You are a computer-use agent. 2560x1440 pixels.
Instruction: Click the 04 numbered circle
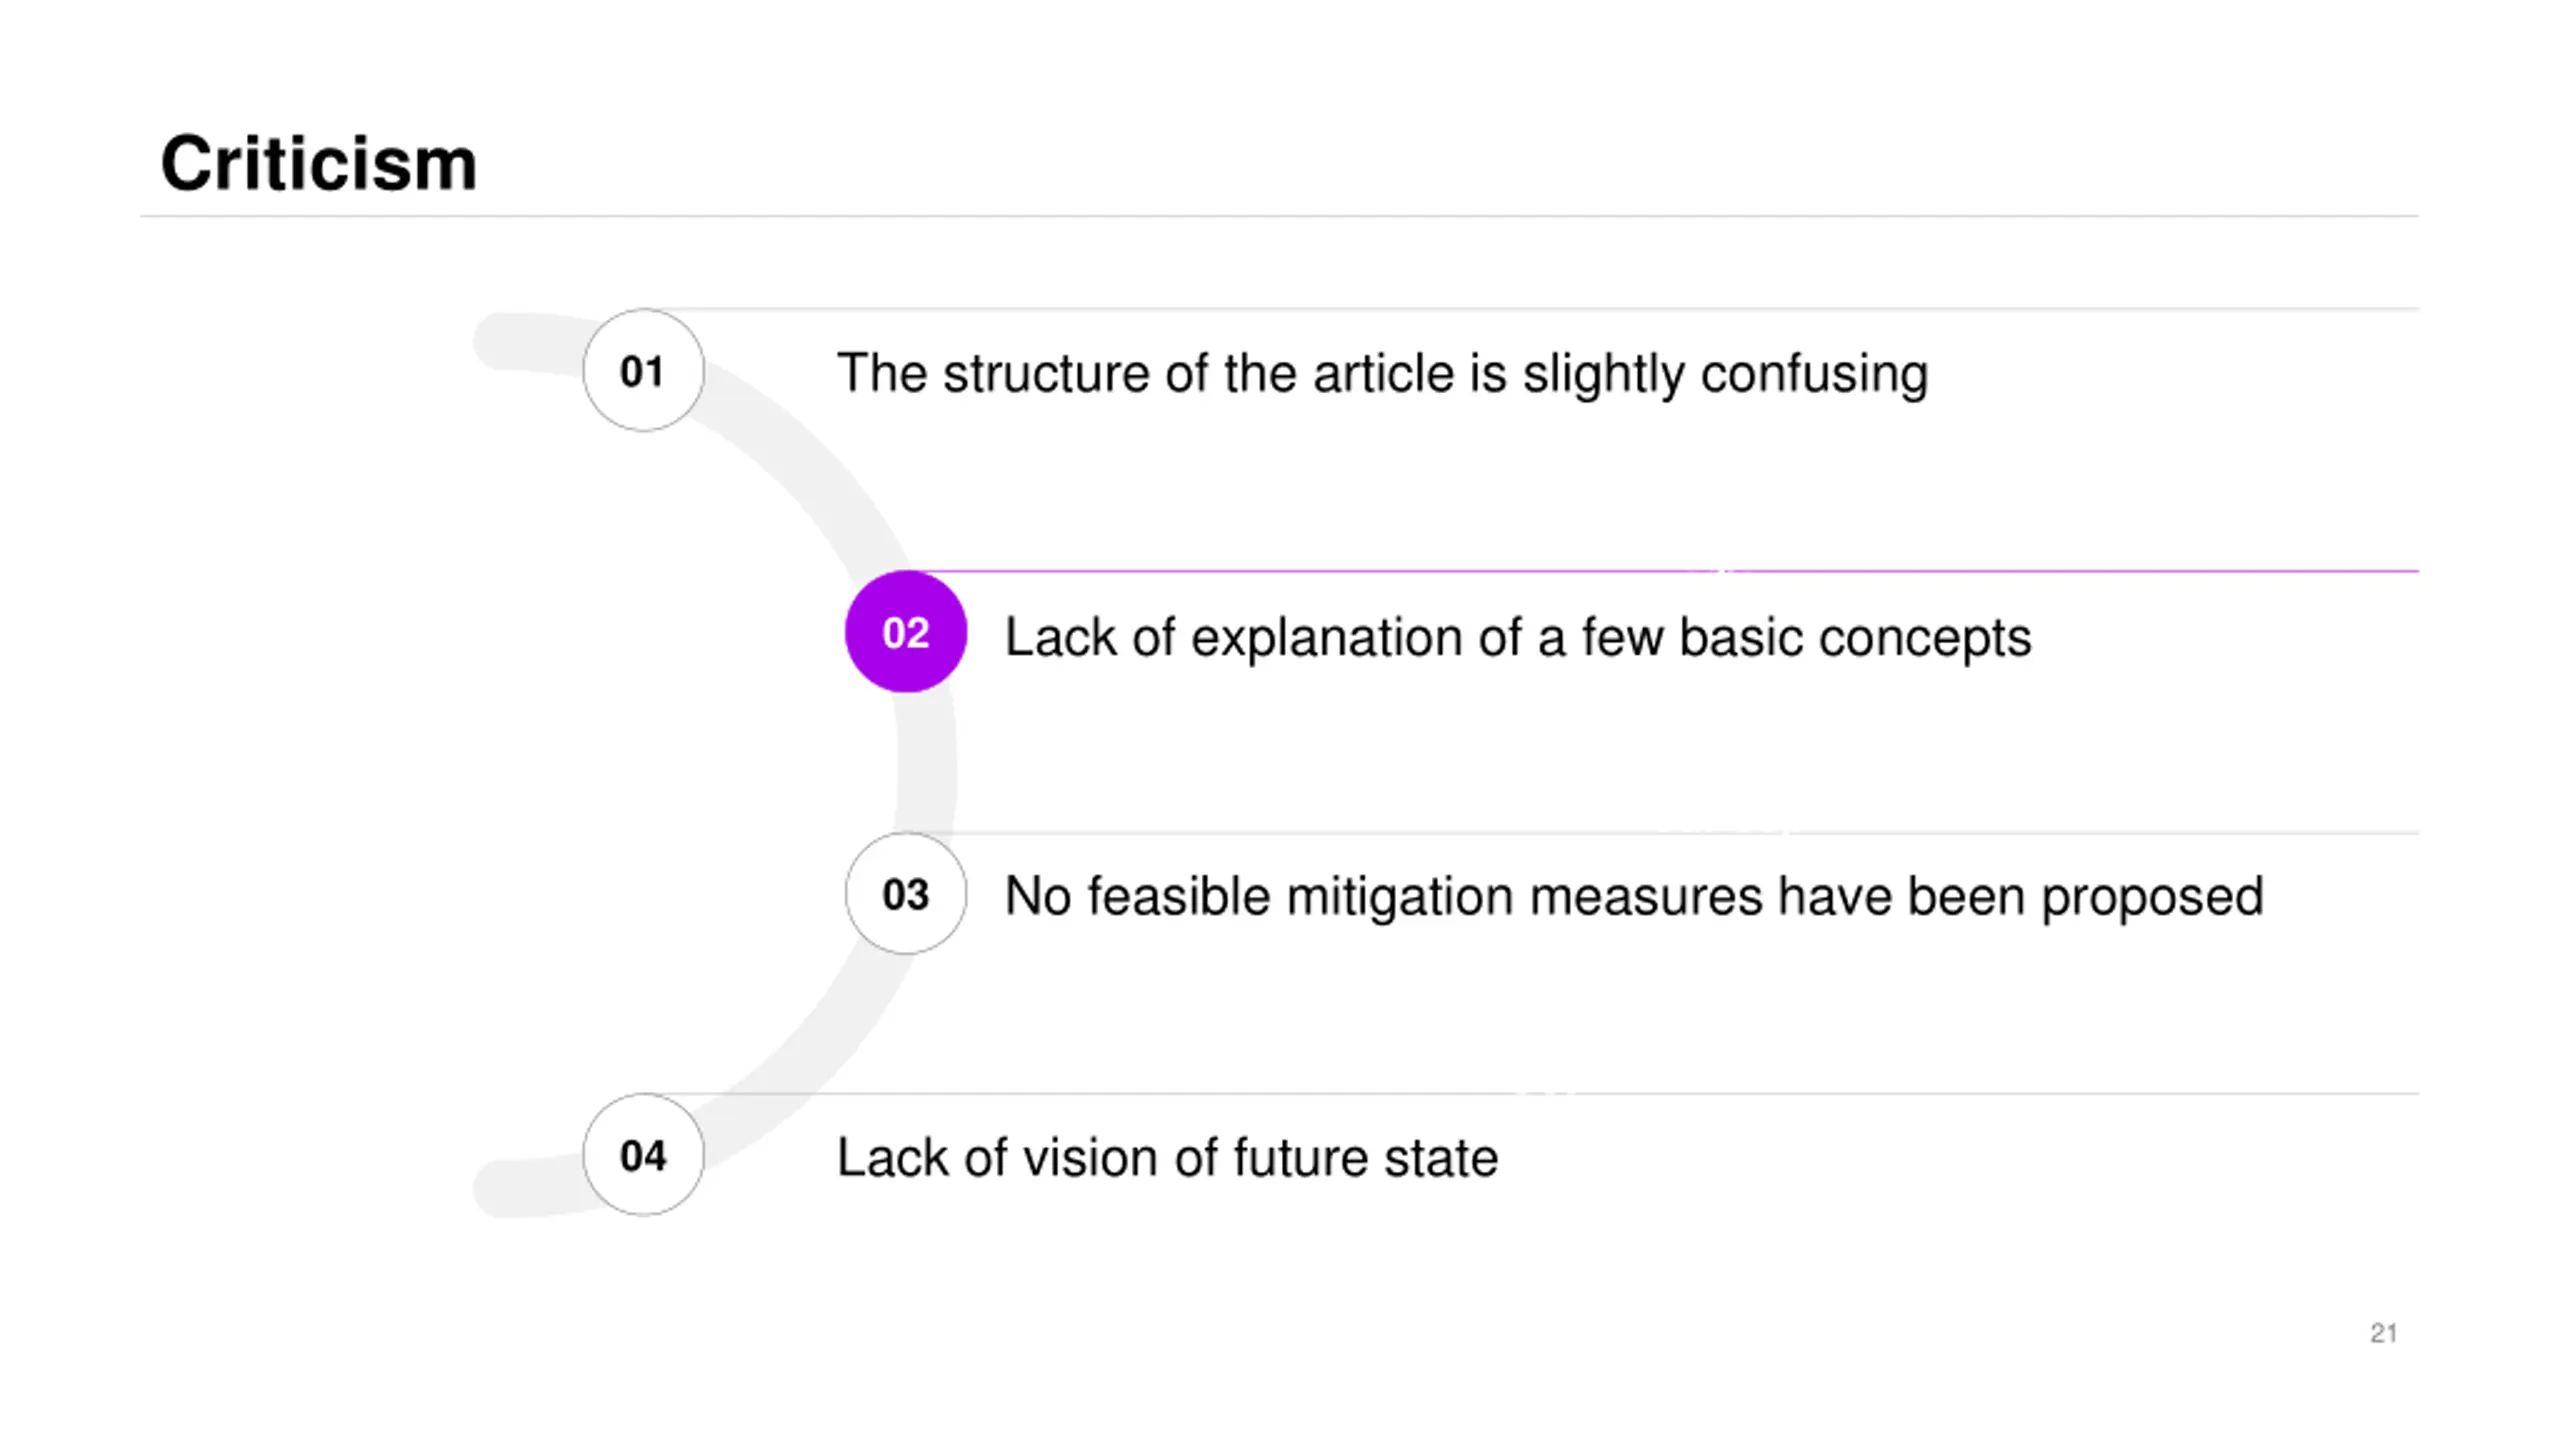pyautogui.click(x=643, y=1155)
